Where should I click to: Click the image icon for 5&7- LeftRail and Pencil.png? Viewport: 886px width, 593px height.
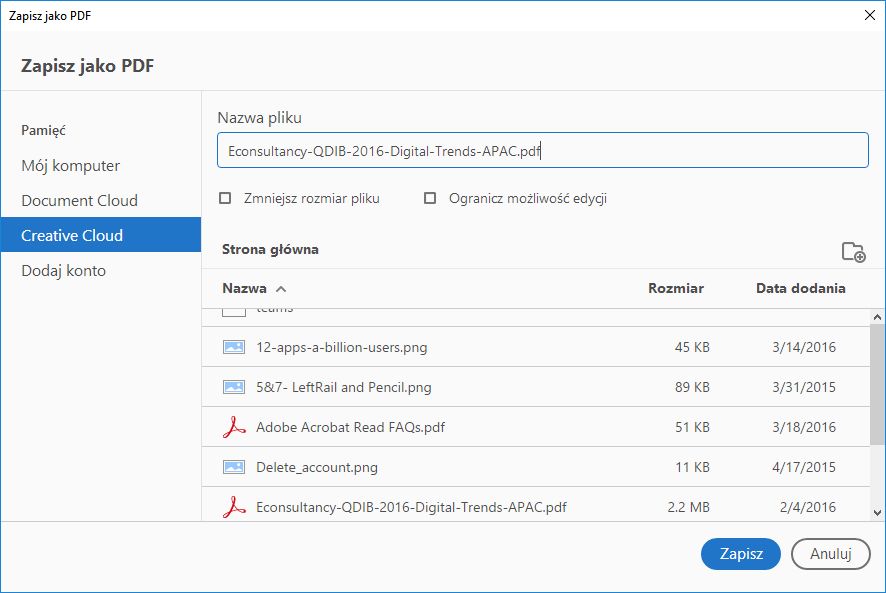point(234,387)
